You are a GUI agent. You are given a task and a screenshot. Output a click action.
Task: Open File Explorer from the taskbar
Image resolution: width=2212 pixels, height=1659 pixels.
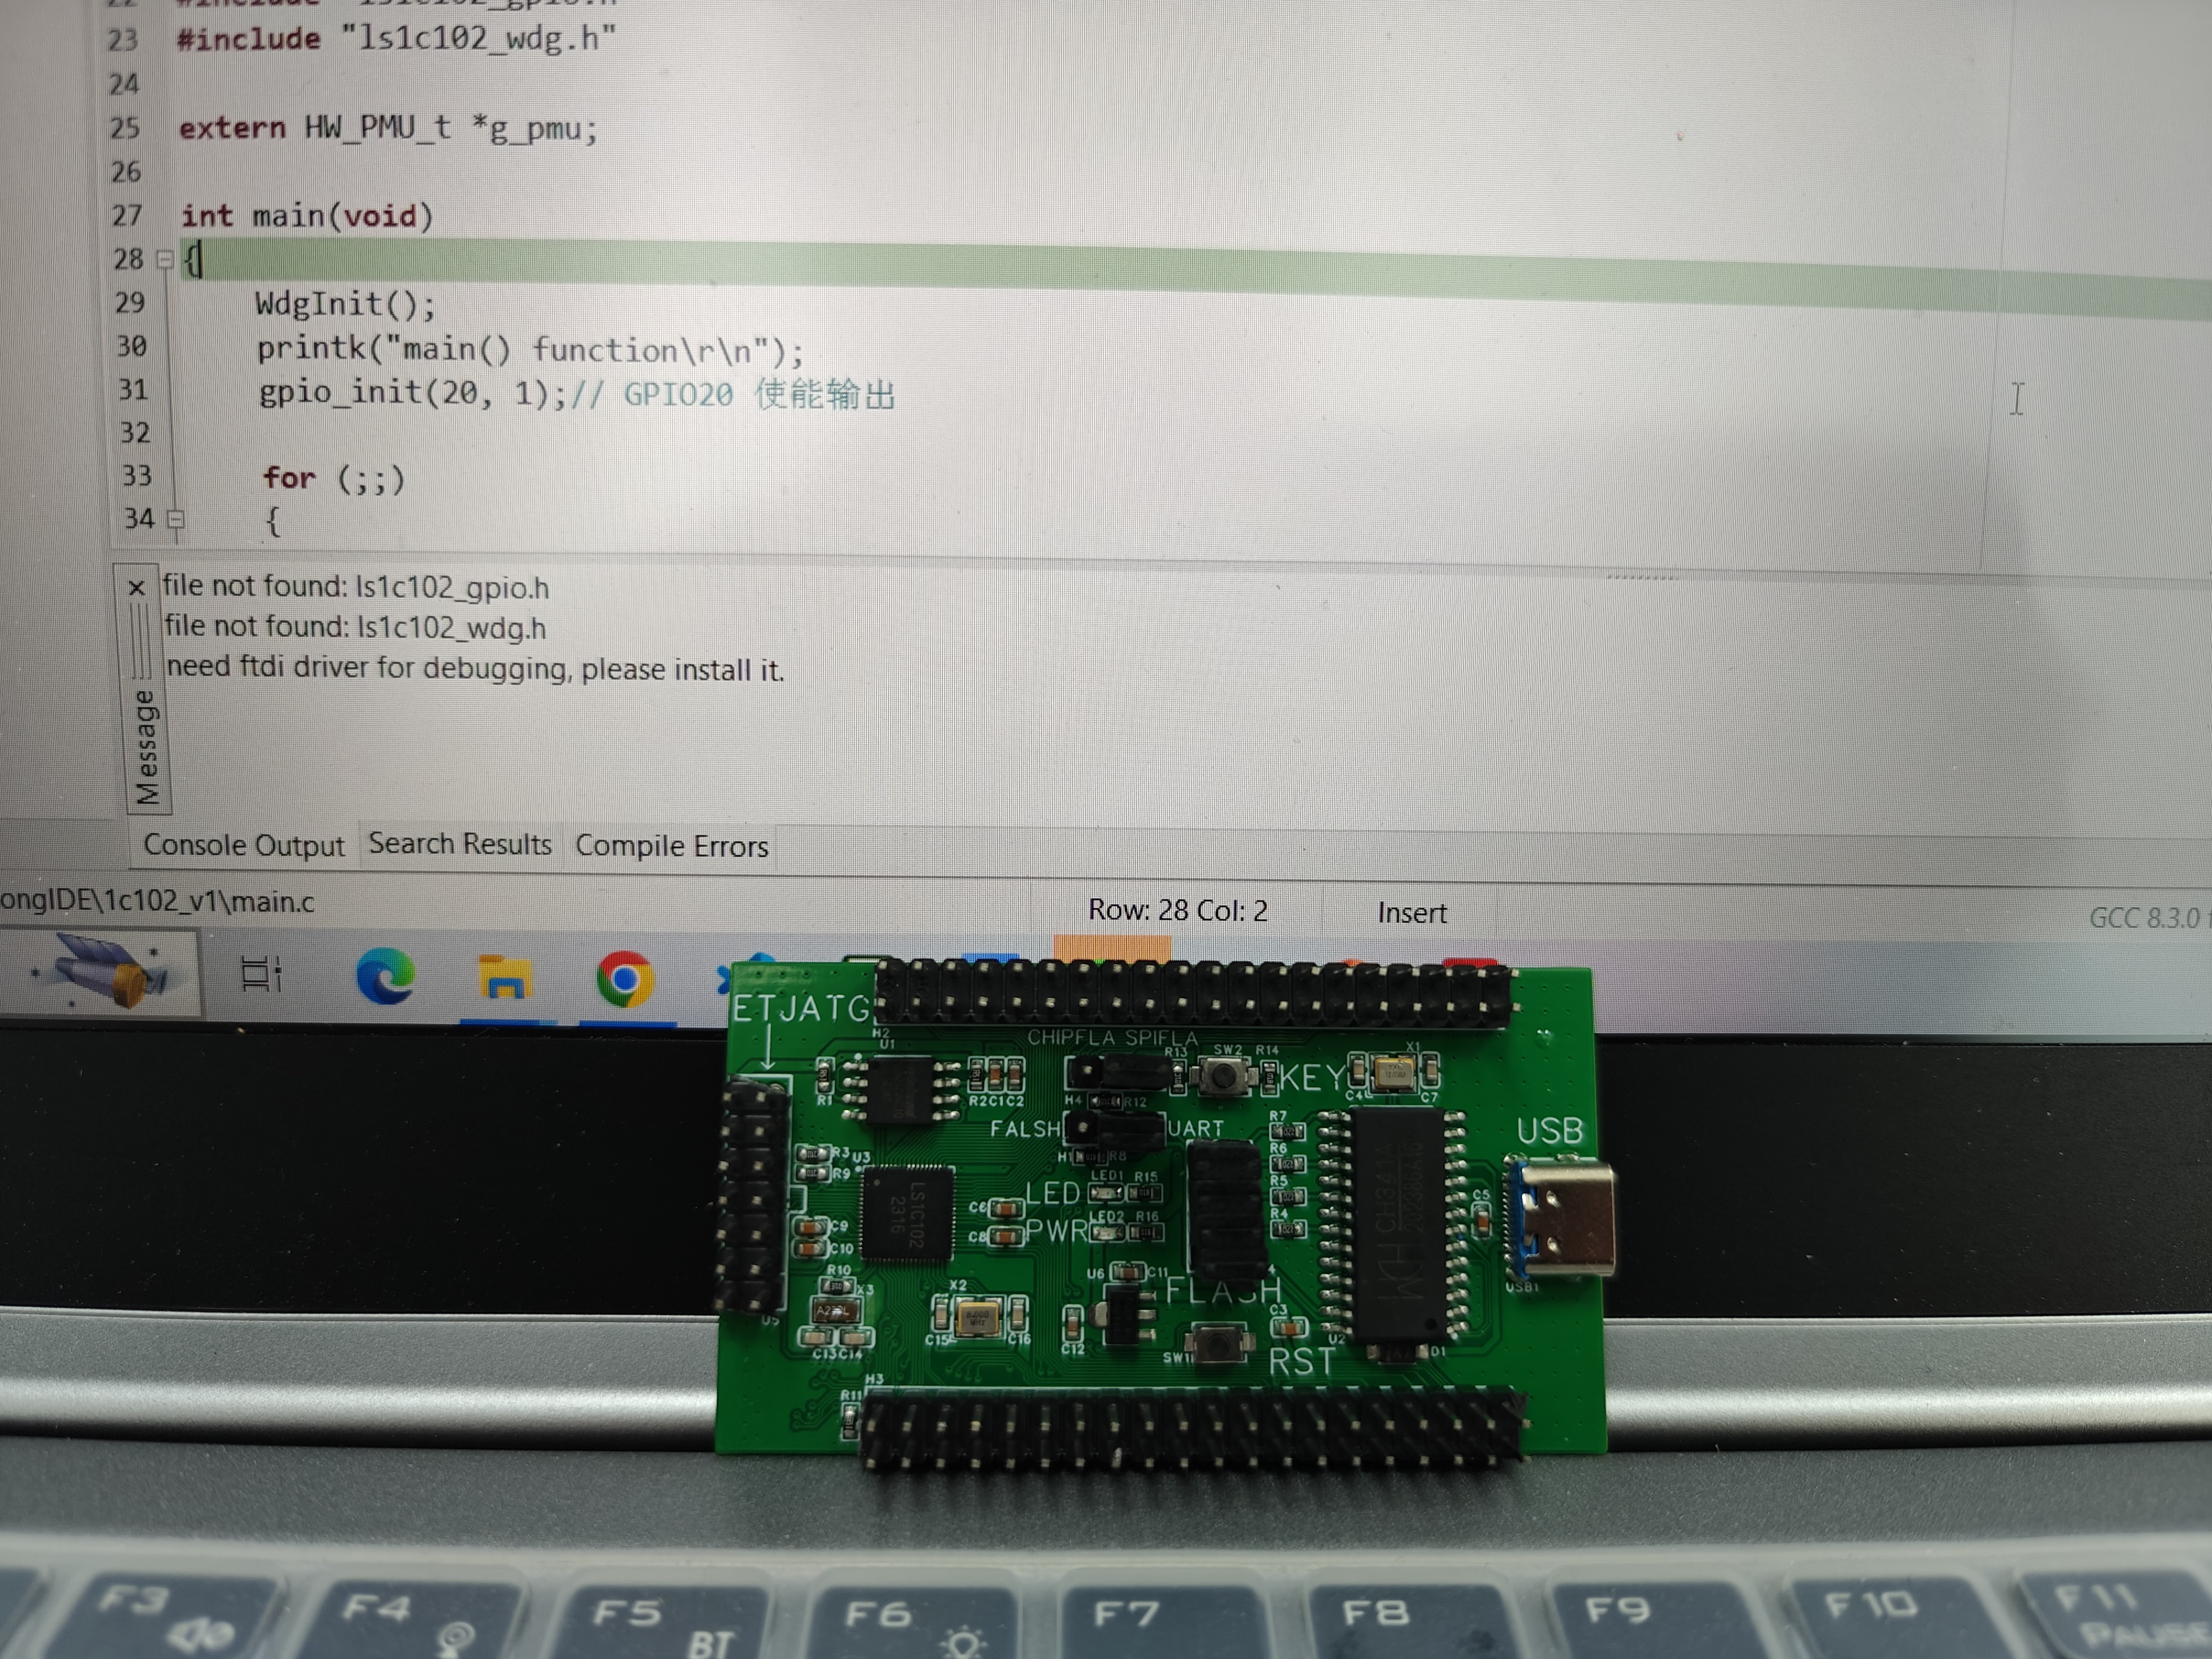(x=504, y=977)
